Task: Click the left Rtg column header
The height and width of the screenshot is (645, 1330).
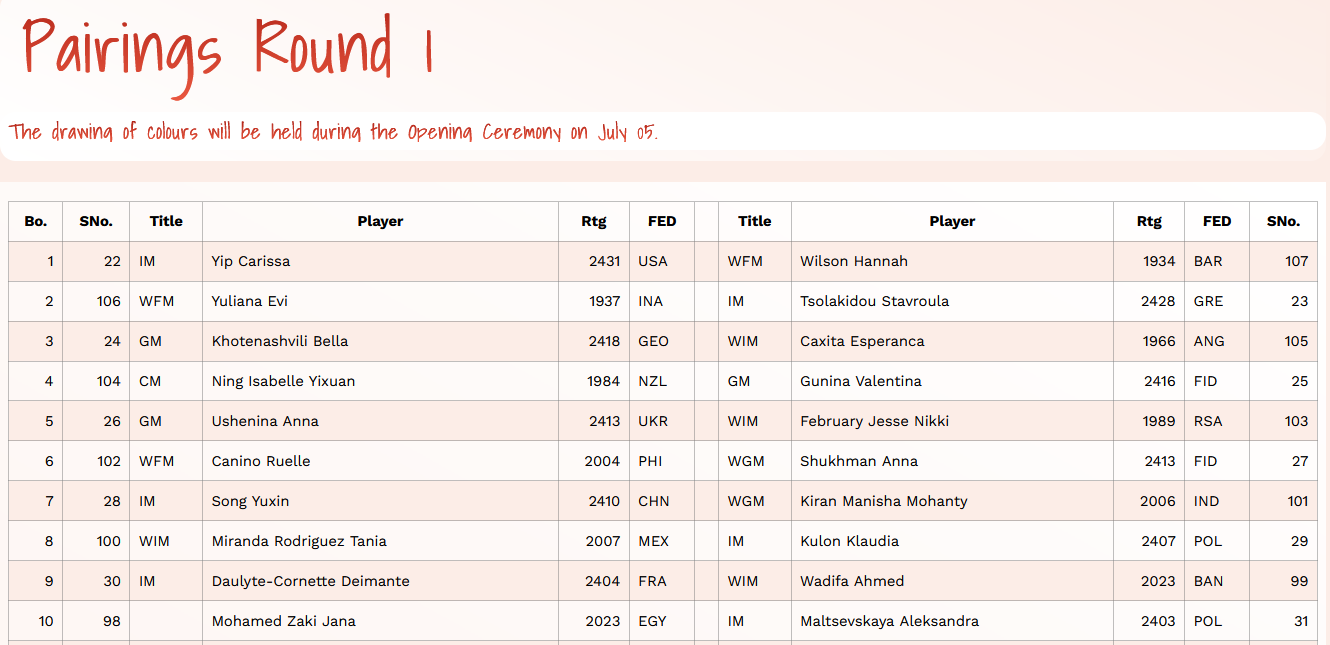Action: tap(594, 221)
